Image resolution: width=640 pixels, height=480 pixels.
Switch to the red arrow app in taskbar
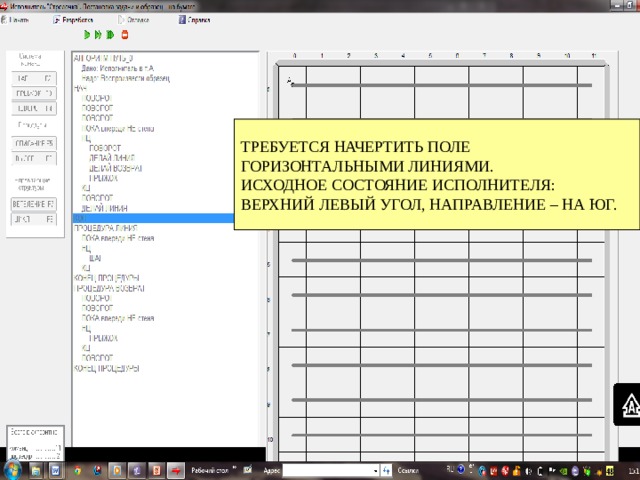(176, 471)
